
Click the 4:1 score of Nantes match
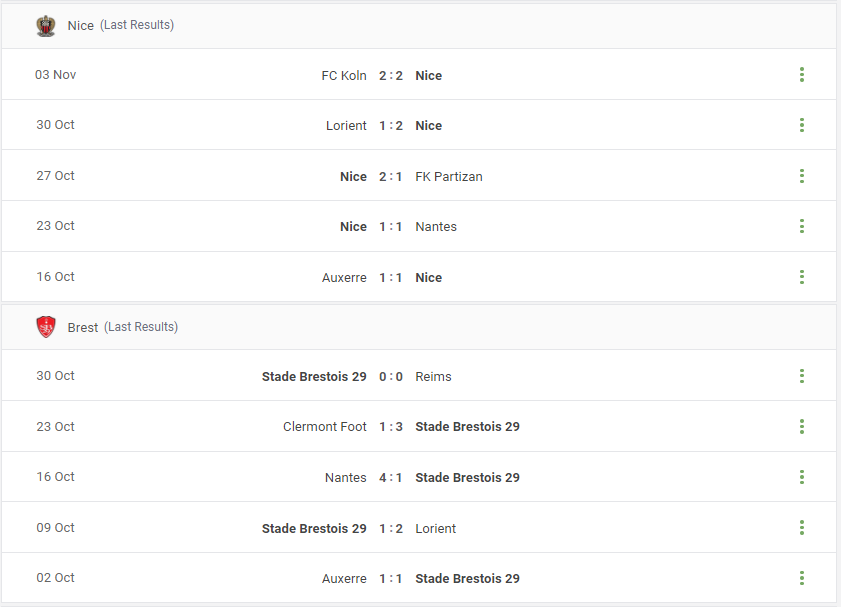click(390, 477)
